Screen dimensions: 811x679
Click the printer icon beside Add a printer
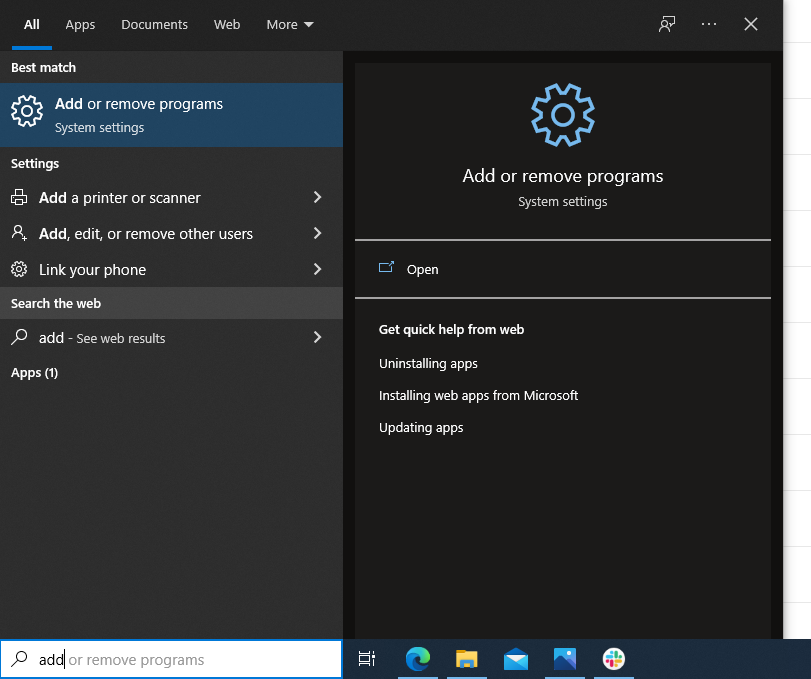[21, 198]
